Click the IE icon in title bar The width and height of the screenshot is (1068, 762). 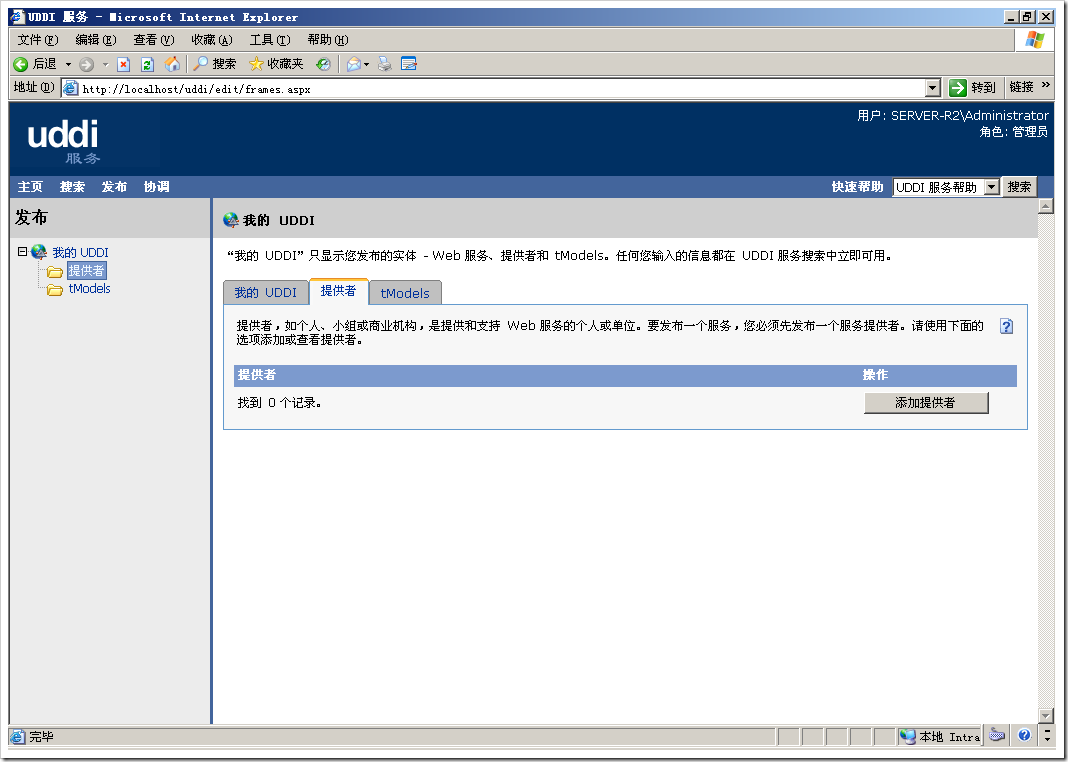[18, 16]
